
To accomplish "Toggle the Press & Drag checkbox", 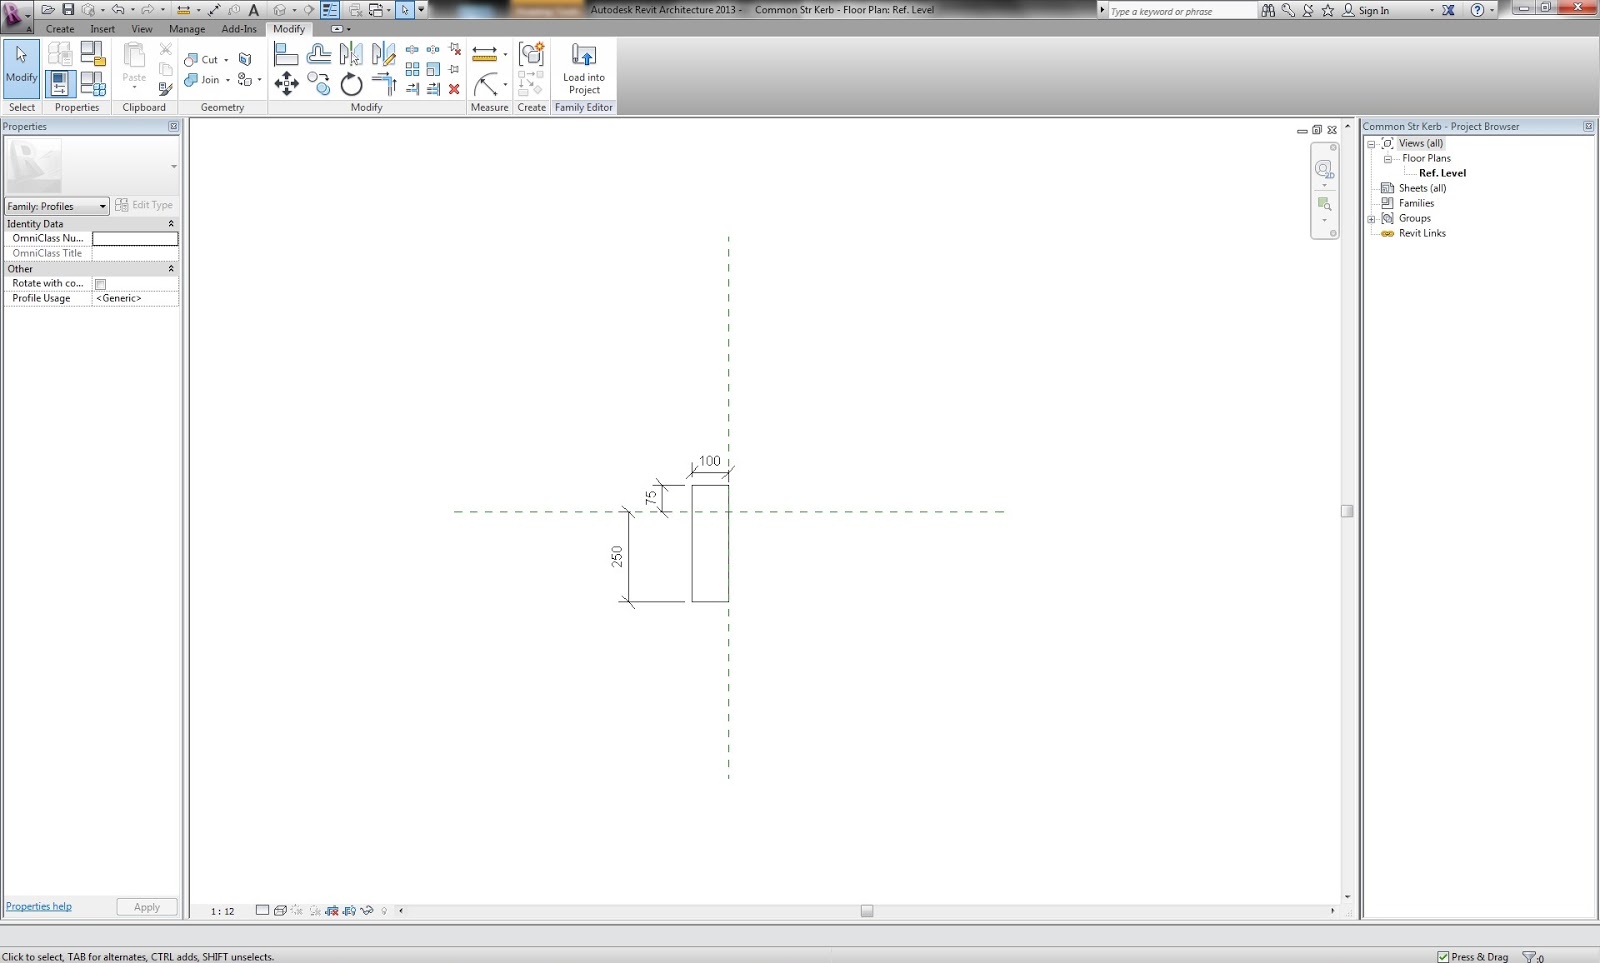I will pos(1444,956).
